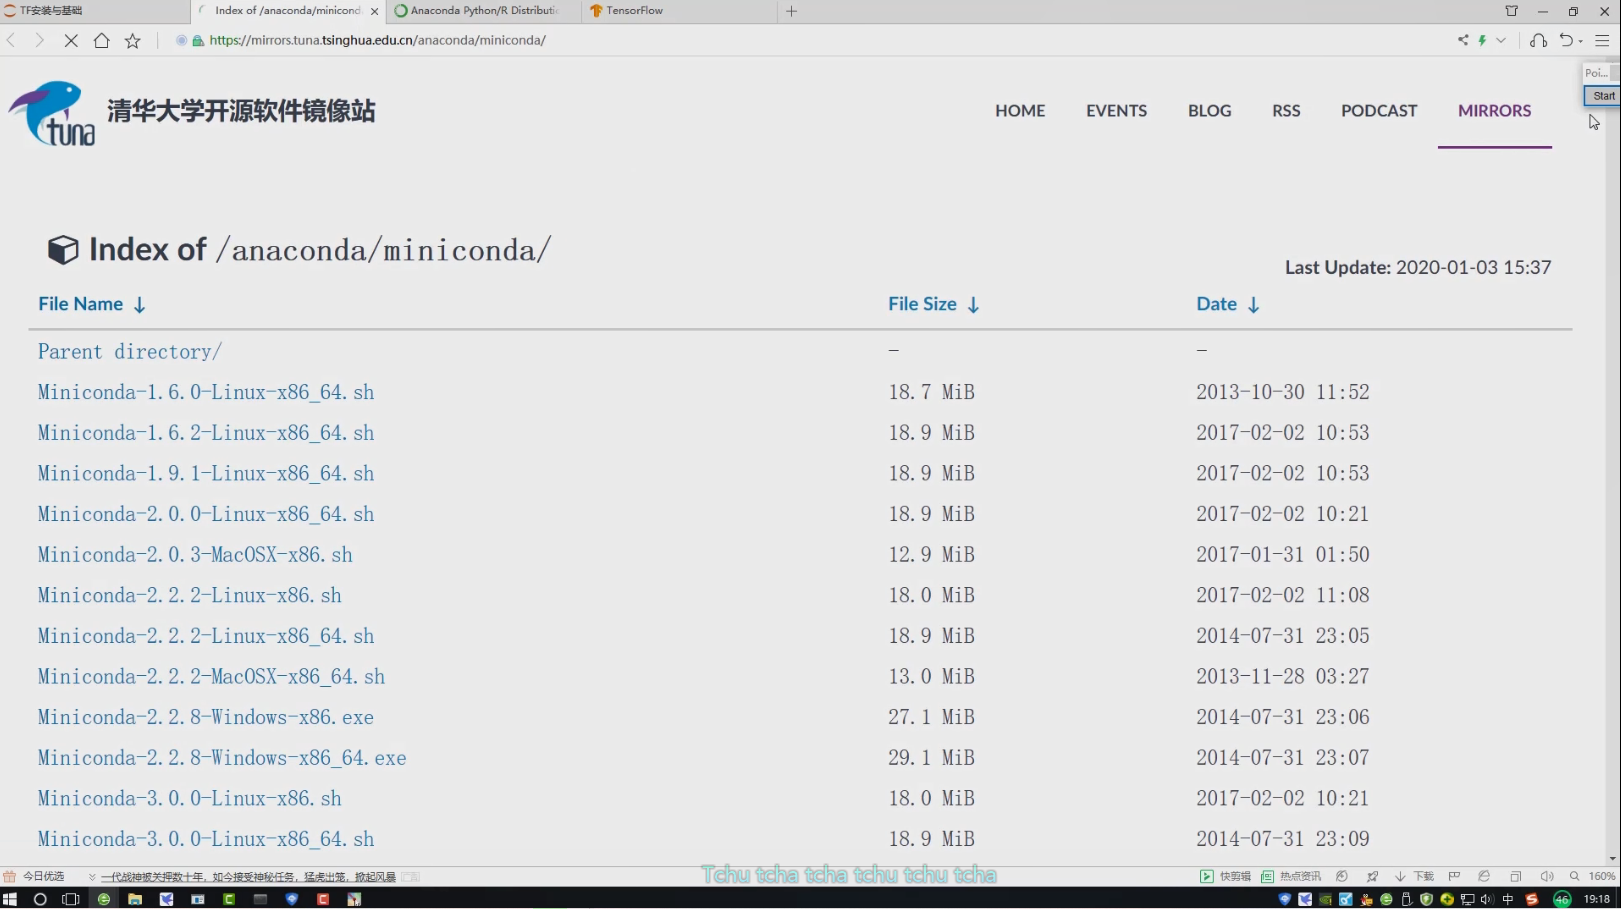Open the headphones icon in the toolbar
Screen dimensions: 1621x909
(x=1538, y=40)
